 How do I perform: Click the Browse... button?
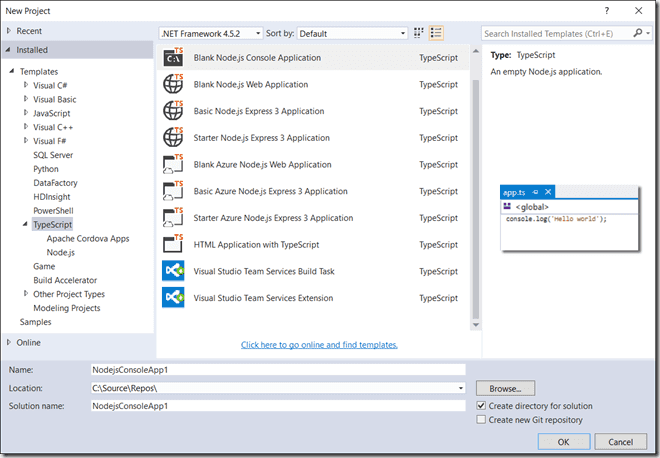(505, 389)
